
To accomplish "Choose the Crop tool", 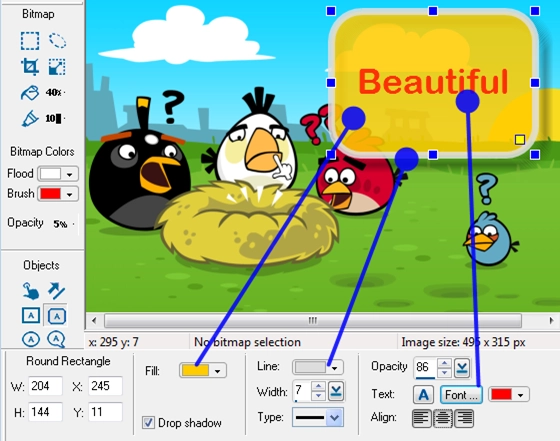I will coord(30,67).
